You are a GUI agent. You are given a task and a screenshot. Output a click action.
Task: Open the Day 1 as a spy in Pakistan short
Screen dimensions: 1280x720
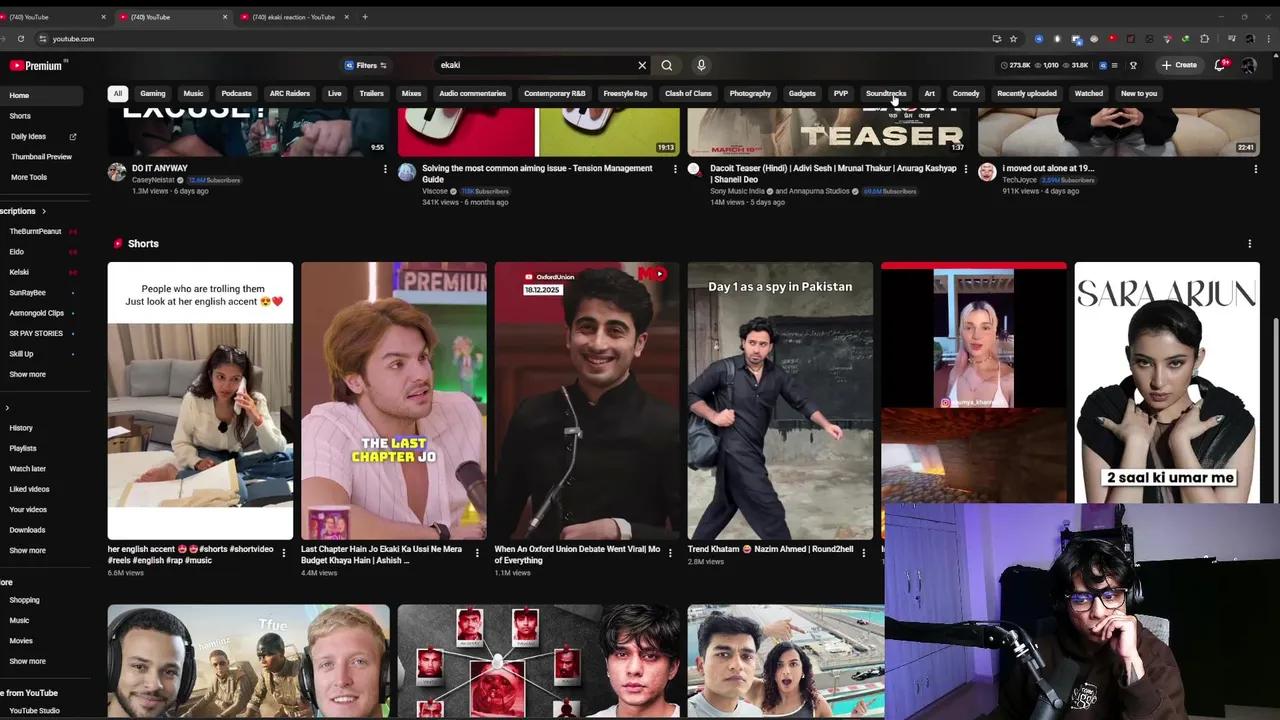pos(780,400)
